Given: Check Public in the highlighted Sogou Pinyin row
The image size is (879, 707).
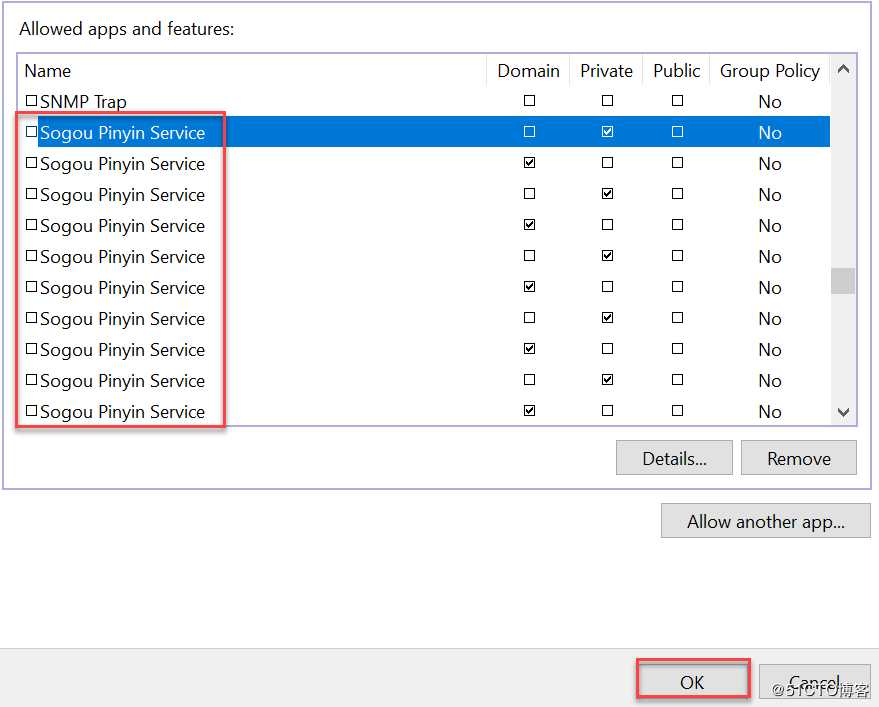Looking at the screenshot, I should pos(677,132).
